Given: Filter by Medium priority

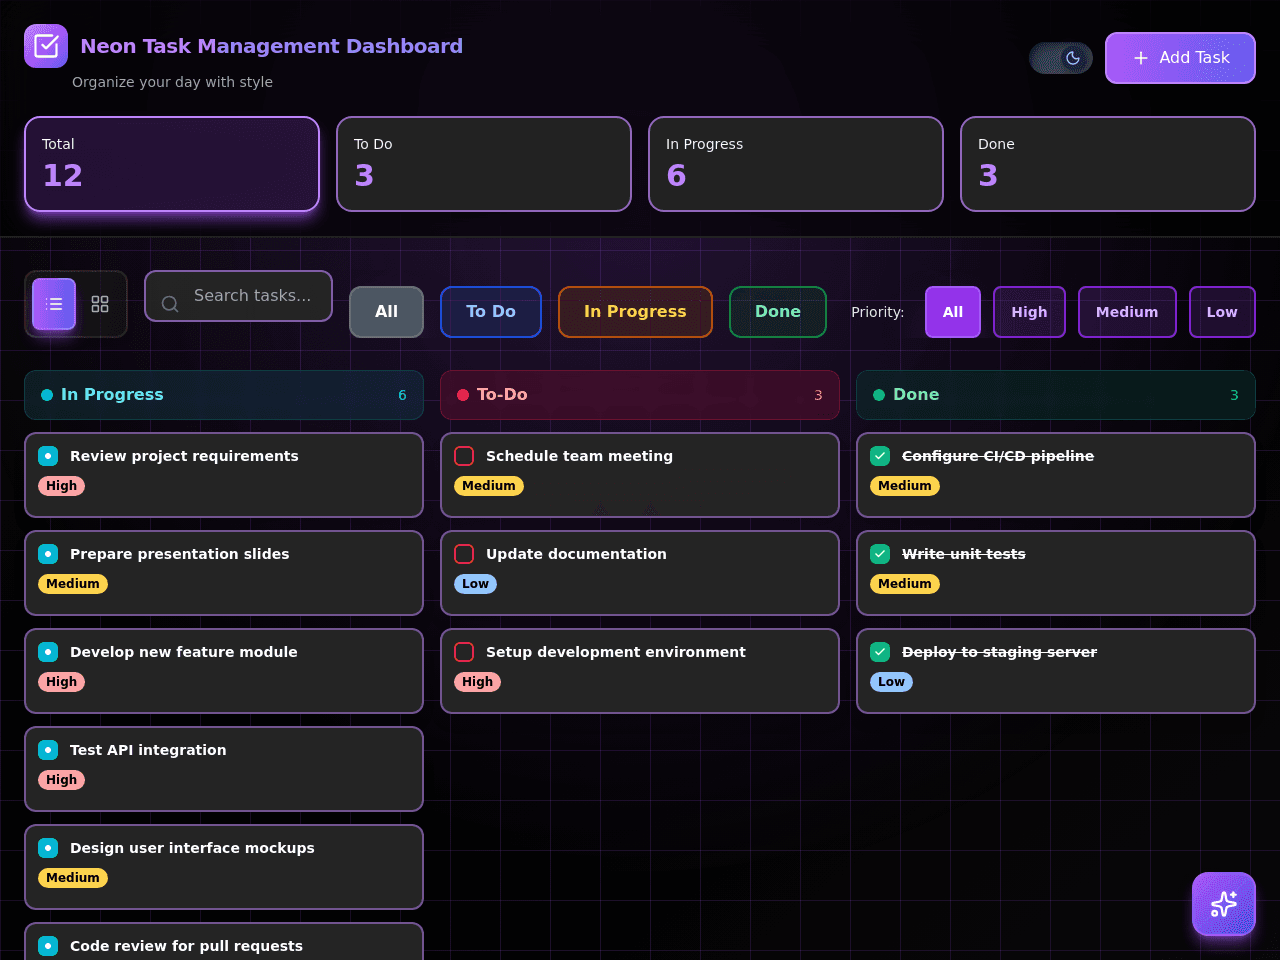Looking at the screenshot, I should tap(1127, 312).
